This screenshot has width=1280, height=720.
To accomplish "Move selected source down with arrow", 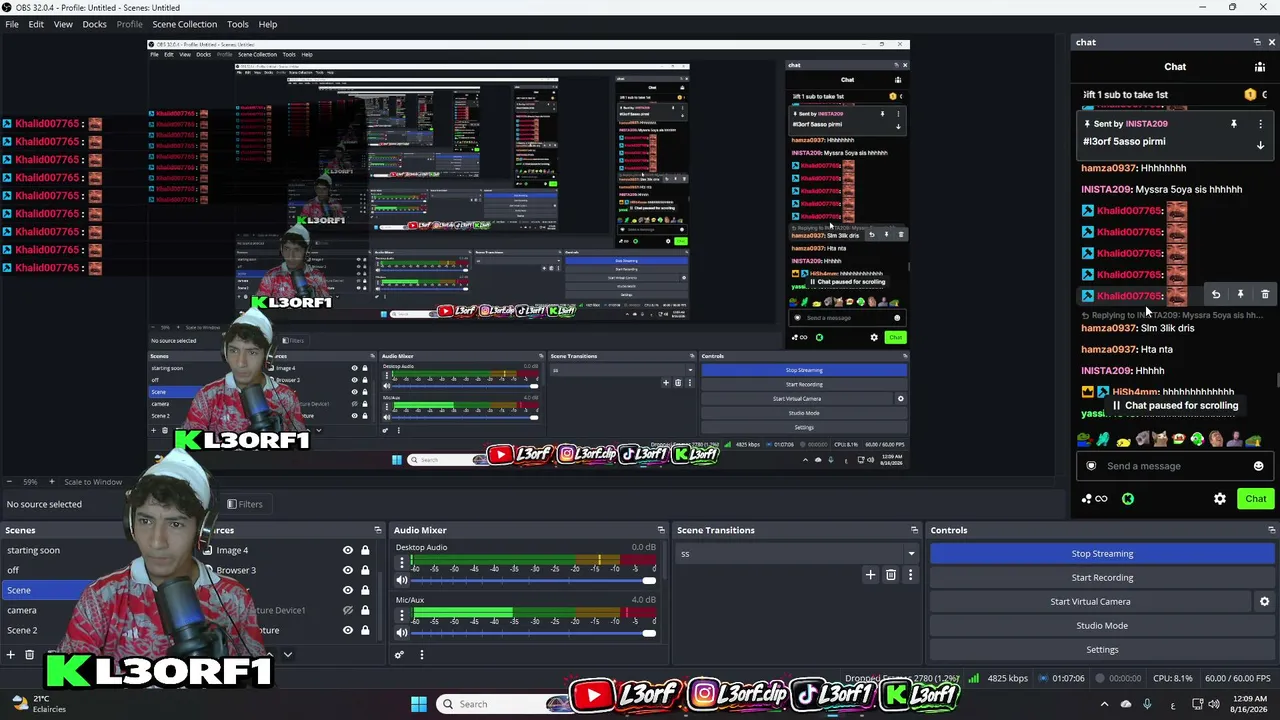I will point(287,655).
